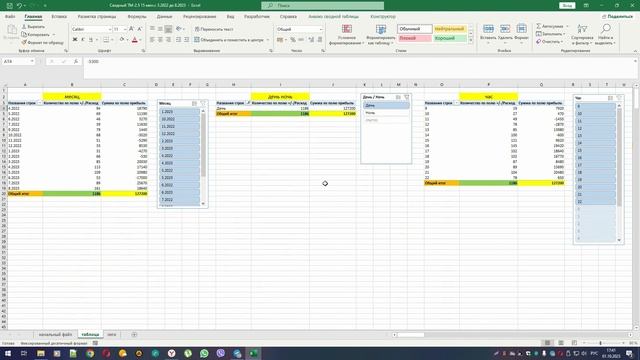This screenshot has width=640, height=360.
Task: Click the Cut (Вырезать) scissors icon
Action: pyautogui.click(x=24, y=27)
